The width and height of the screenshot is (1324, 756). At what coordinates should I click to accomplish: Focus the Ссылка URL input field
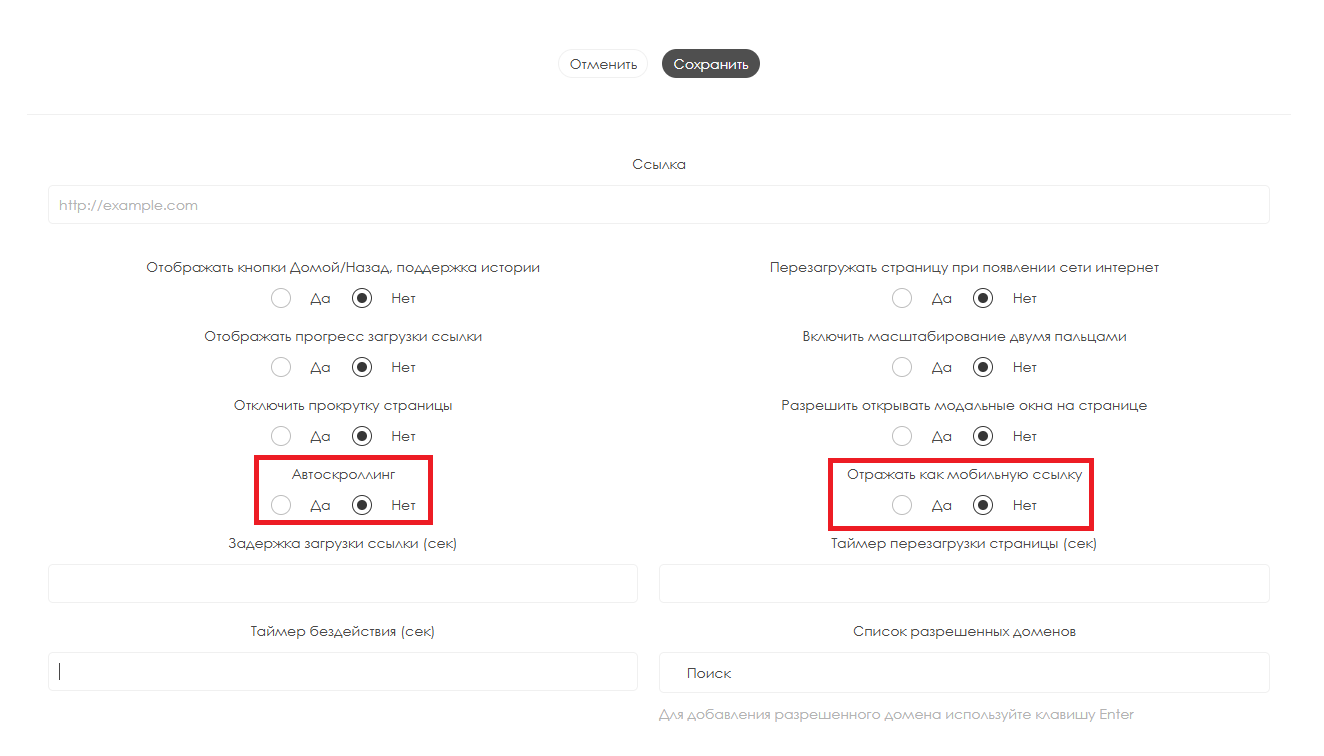tap(658, 205)
